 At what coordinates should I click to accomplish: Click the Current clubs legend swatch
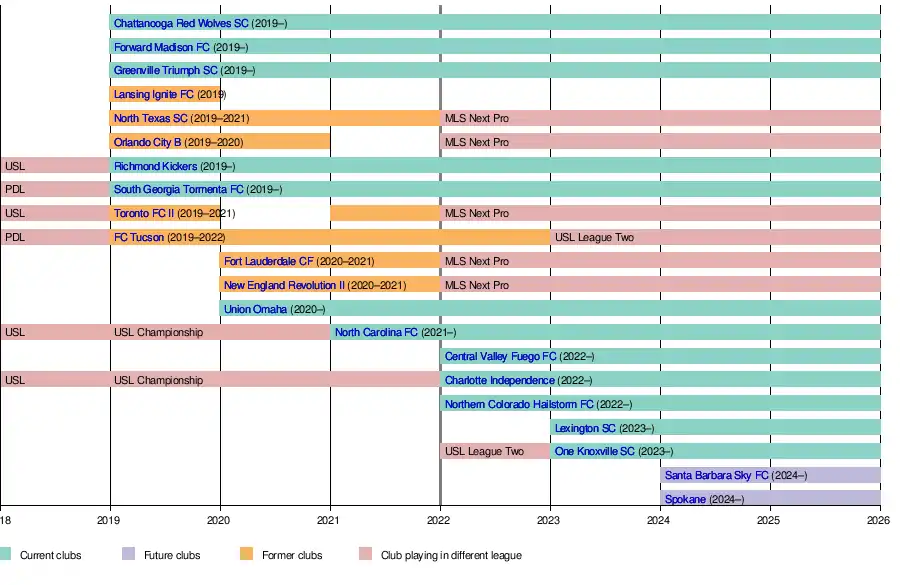click(x=6, y=554)
